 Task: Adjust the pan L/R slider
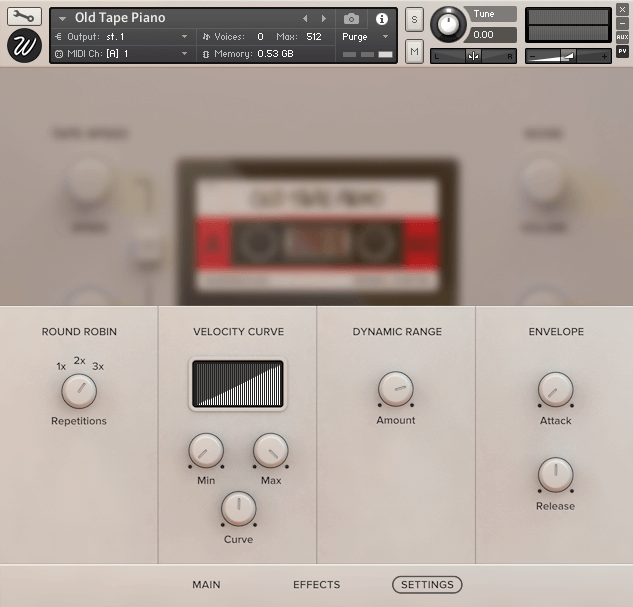473,56
